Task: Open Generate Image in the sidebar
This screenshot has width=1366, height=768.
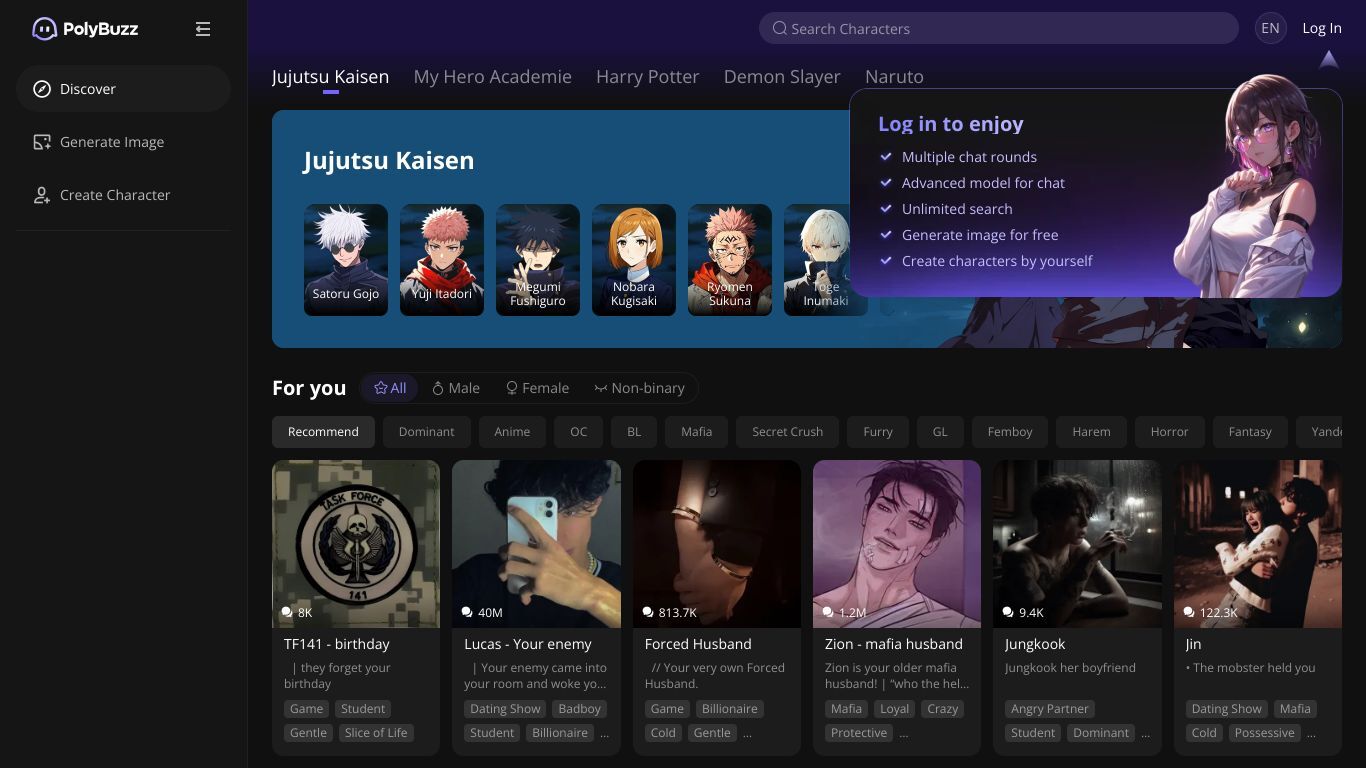Action: coord(123,142)
